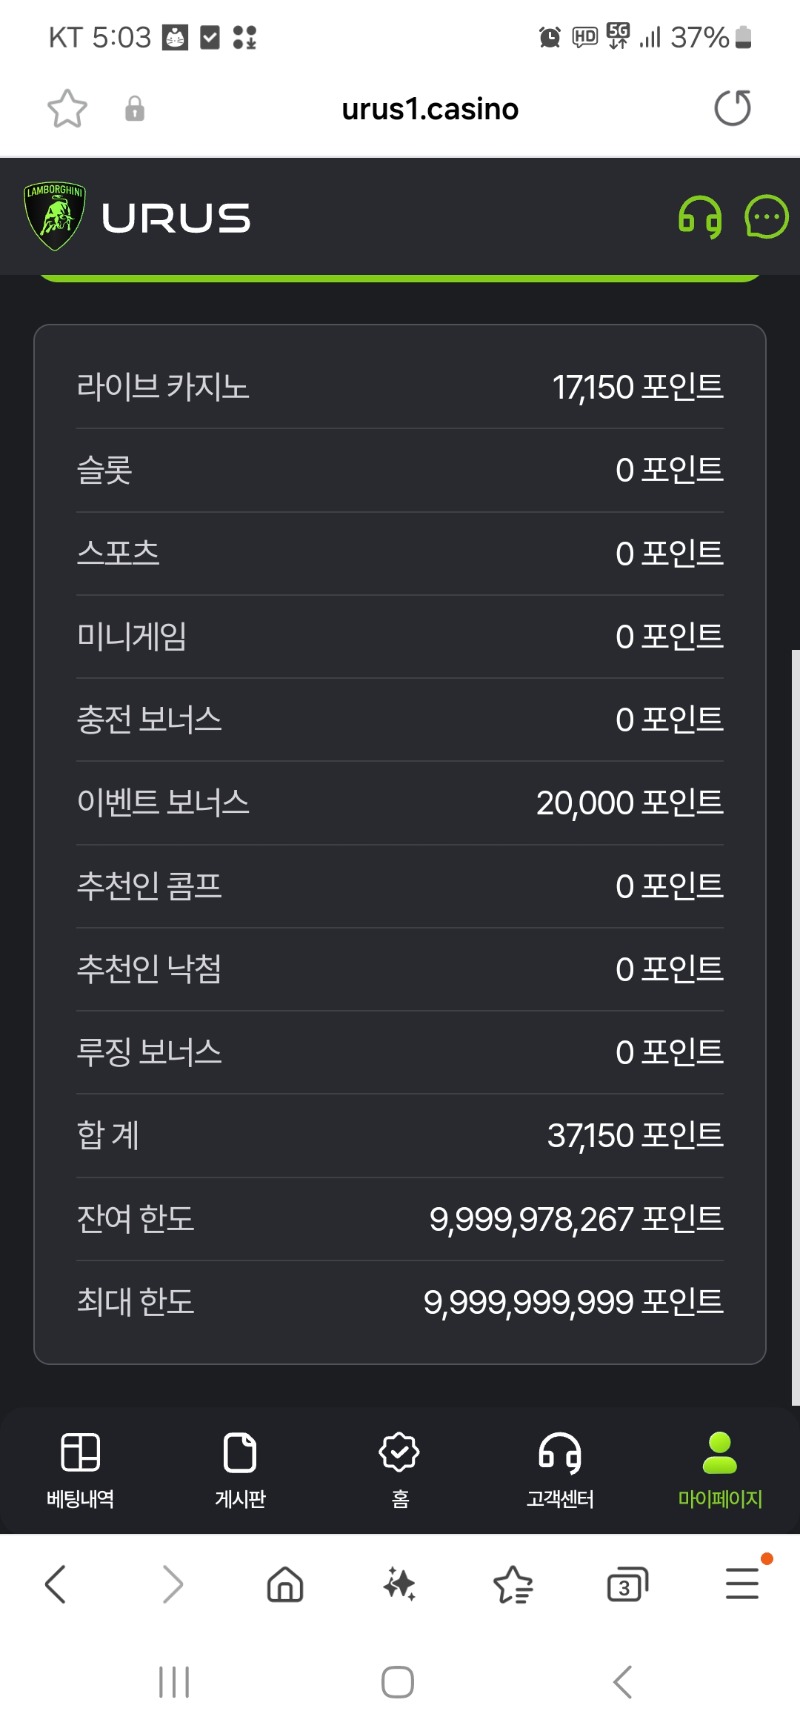The image size is (800, 1734).
Task: Tap the bookmark star in the address bar
Action: pos(67,108)
